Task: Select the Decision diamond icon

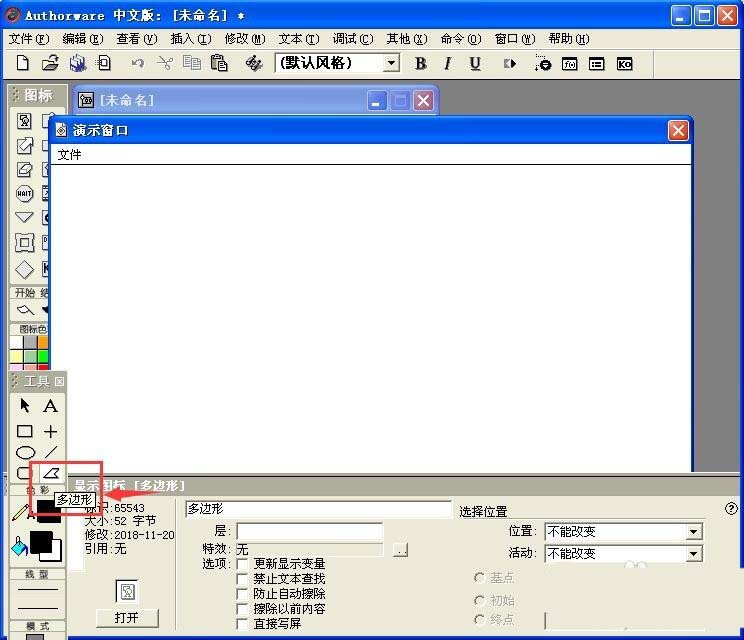Action: (x=24, y=269)
